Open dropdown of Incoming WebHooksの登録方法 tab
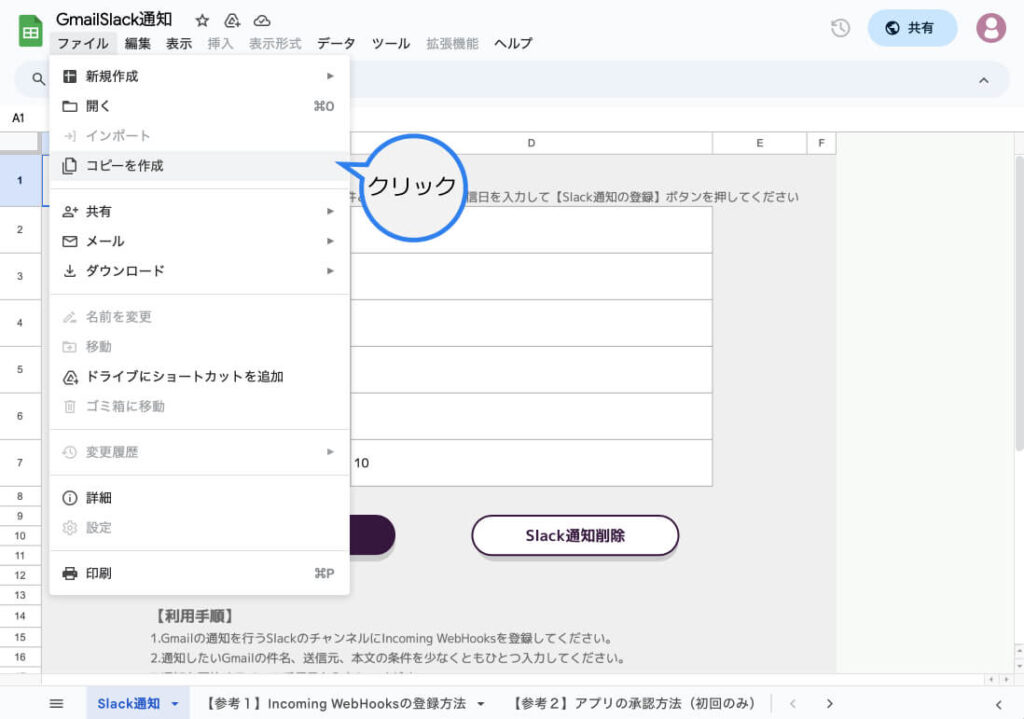The image size is (1024, 719). click(x=481, y=704)
